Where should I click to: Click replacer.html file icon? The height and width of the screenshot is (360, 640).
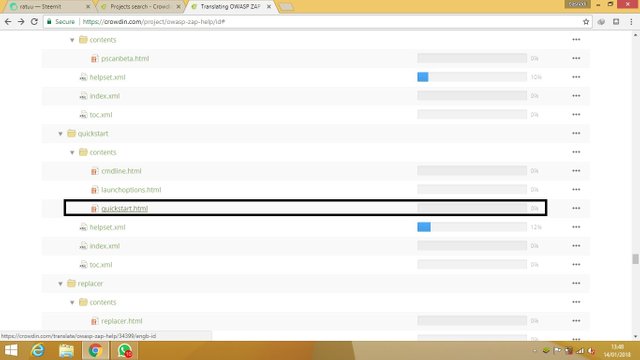pyautogui.click(x=94, y=322)
